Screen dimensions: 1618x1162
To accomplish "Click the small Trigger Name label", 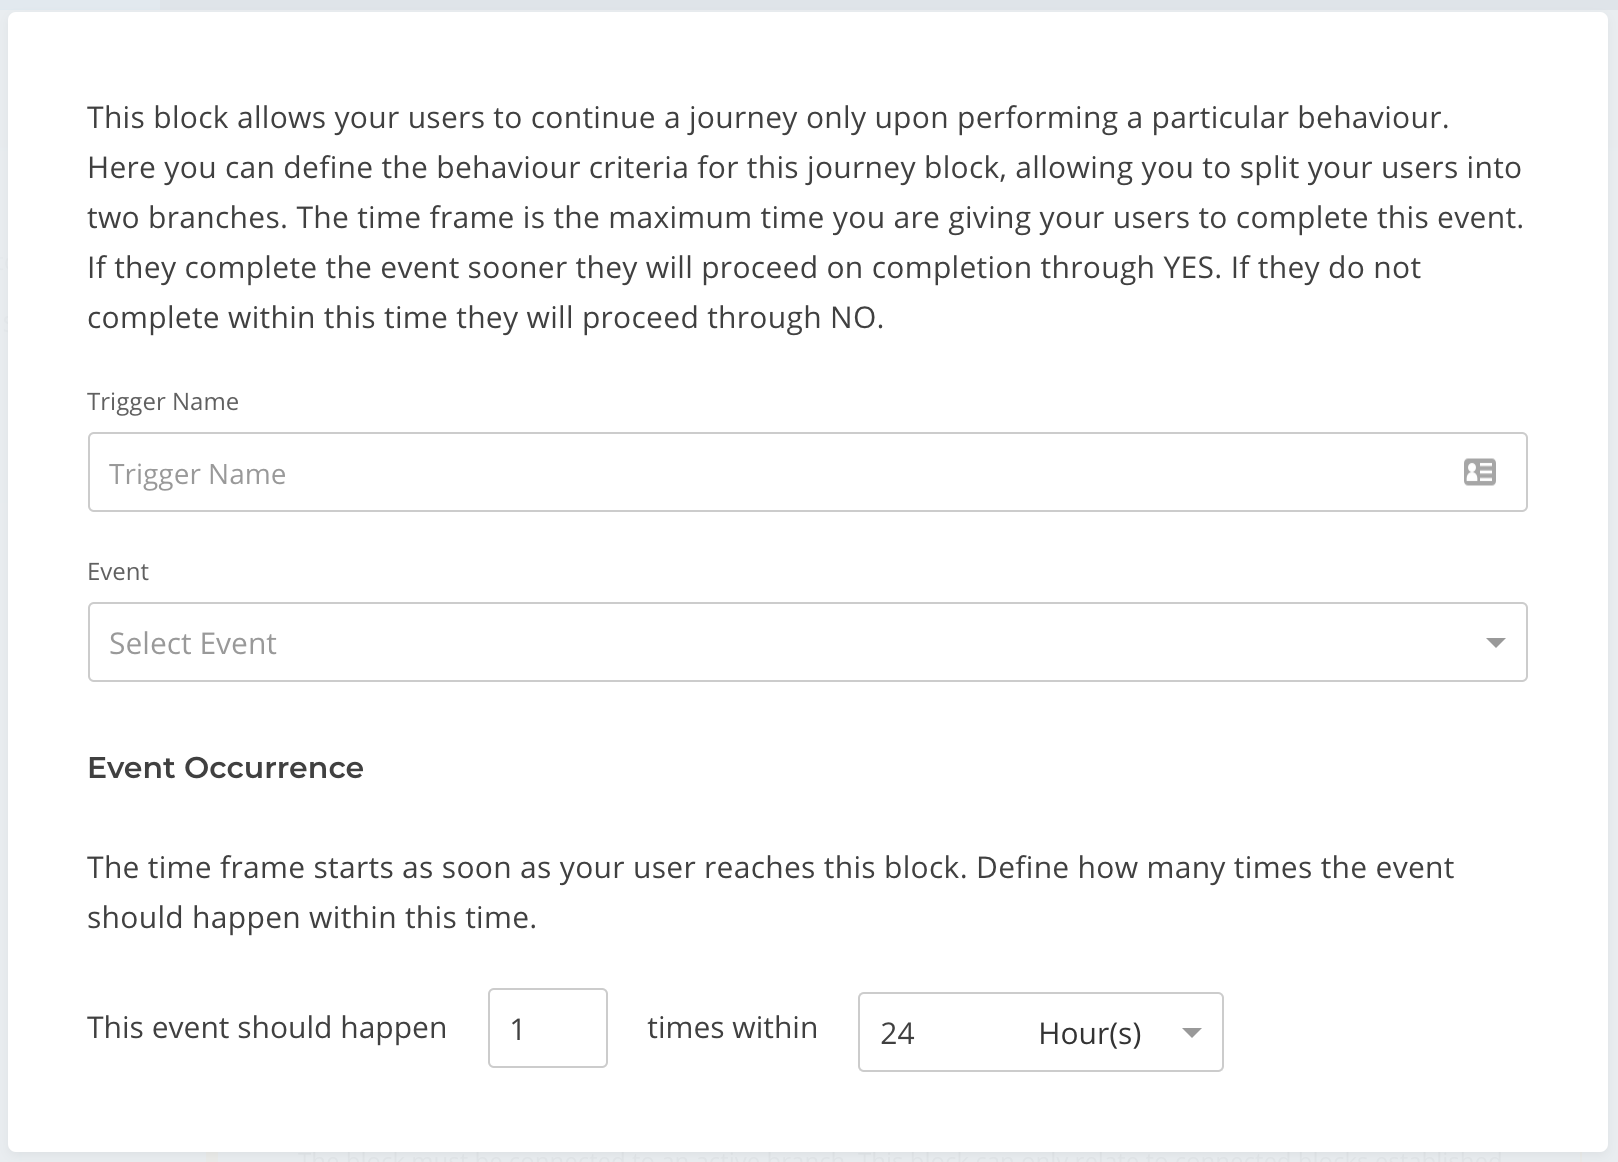I will (163, 402).
